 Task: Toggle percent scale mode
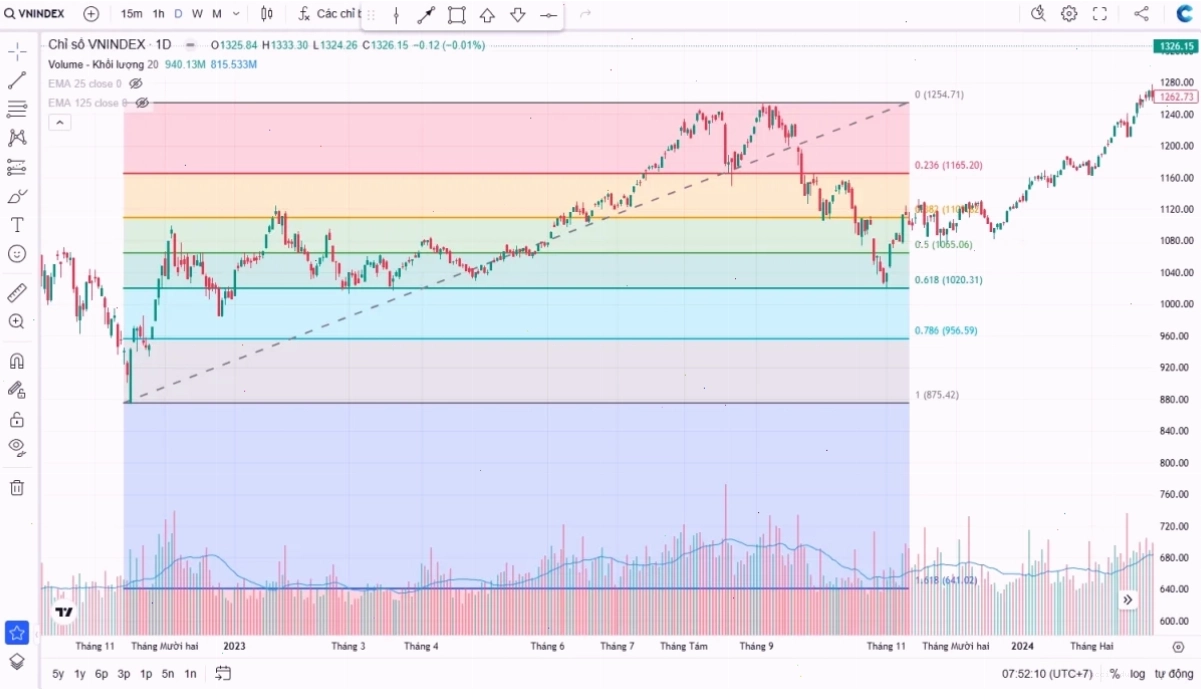coord(1115,674)
